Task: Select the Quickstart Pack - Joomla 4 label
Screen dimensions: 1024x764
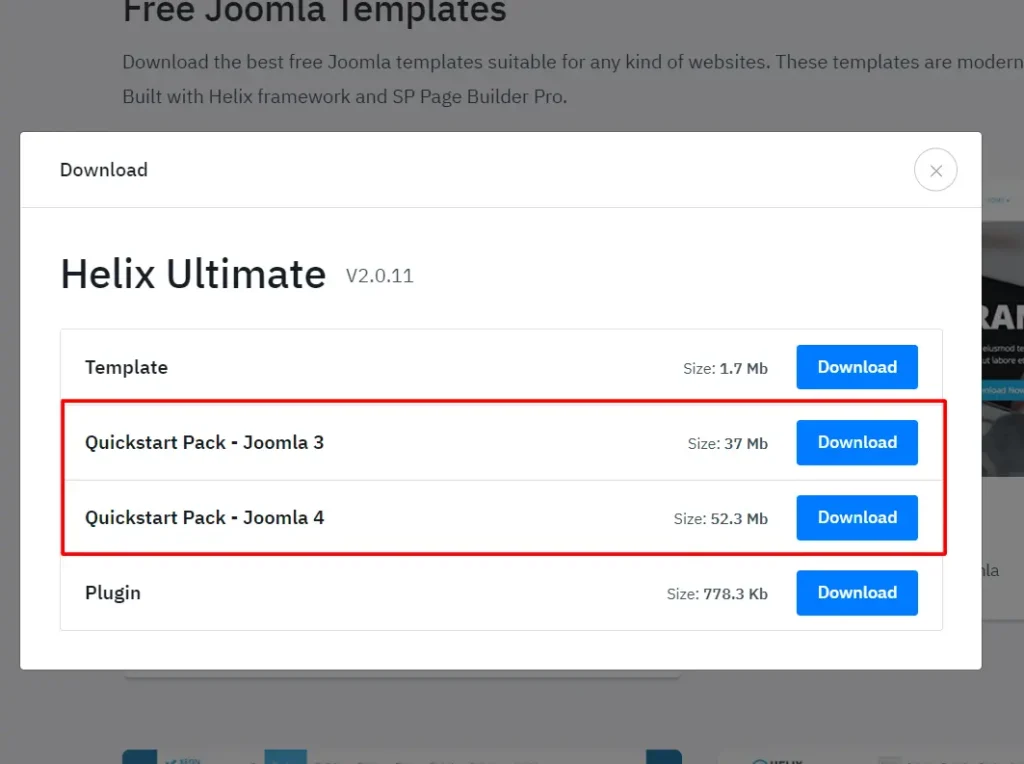Action: [x=204, y=517]
